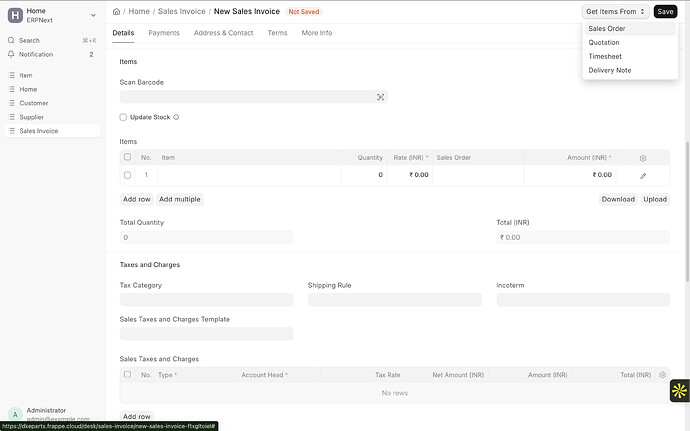
Task: Check the row 1 item checkbox
Action: pos(127,175)
